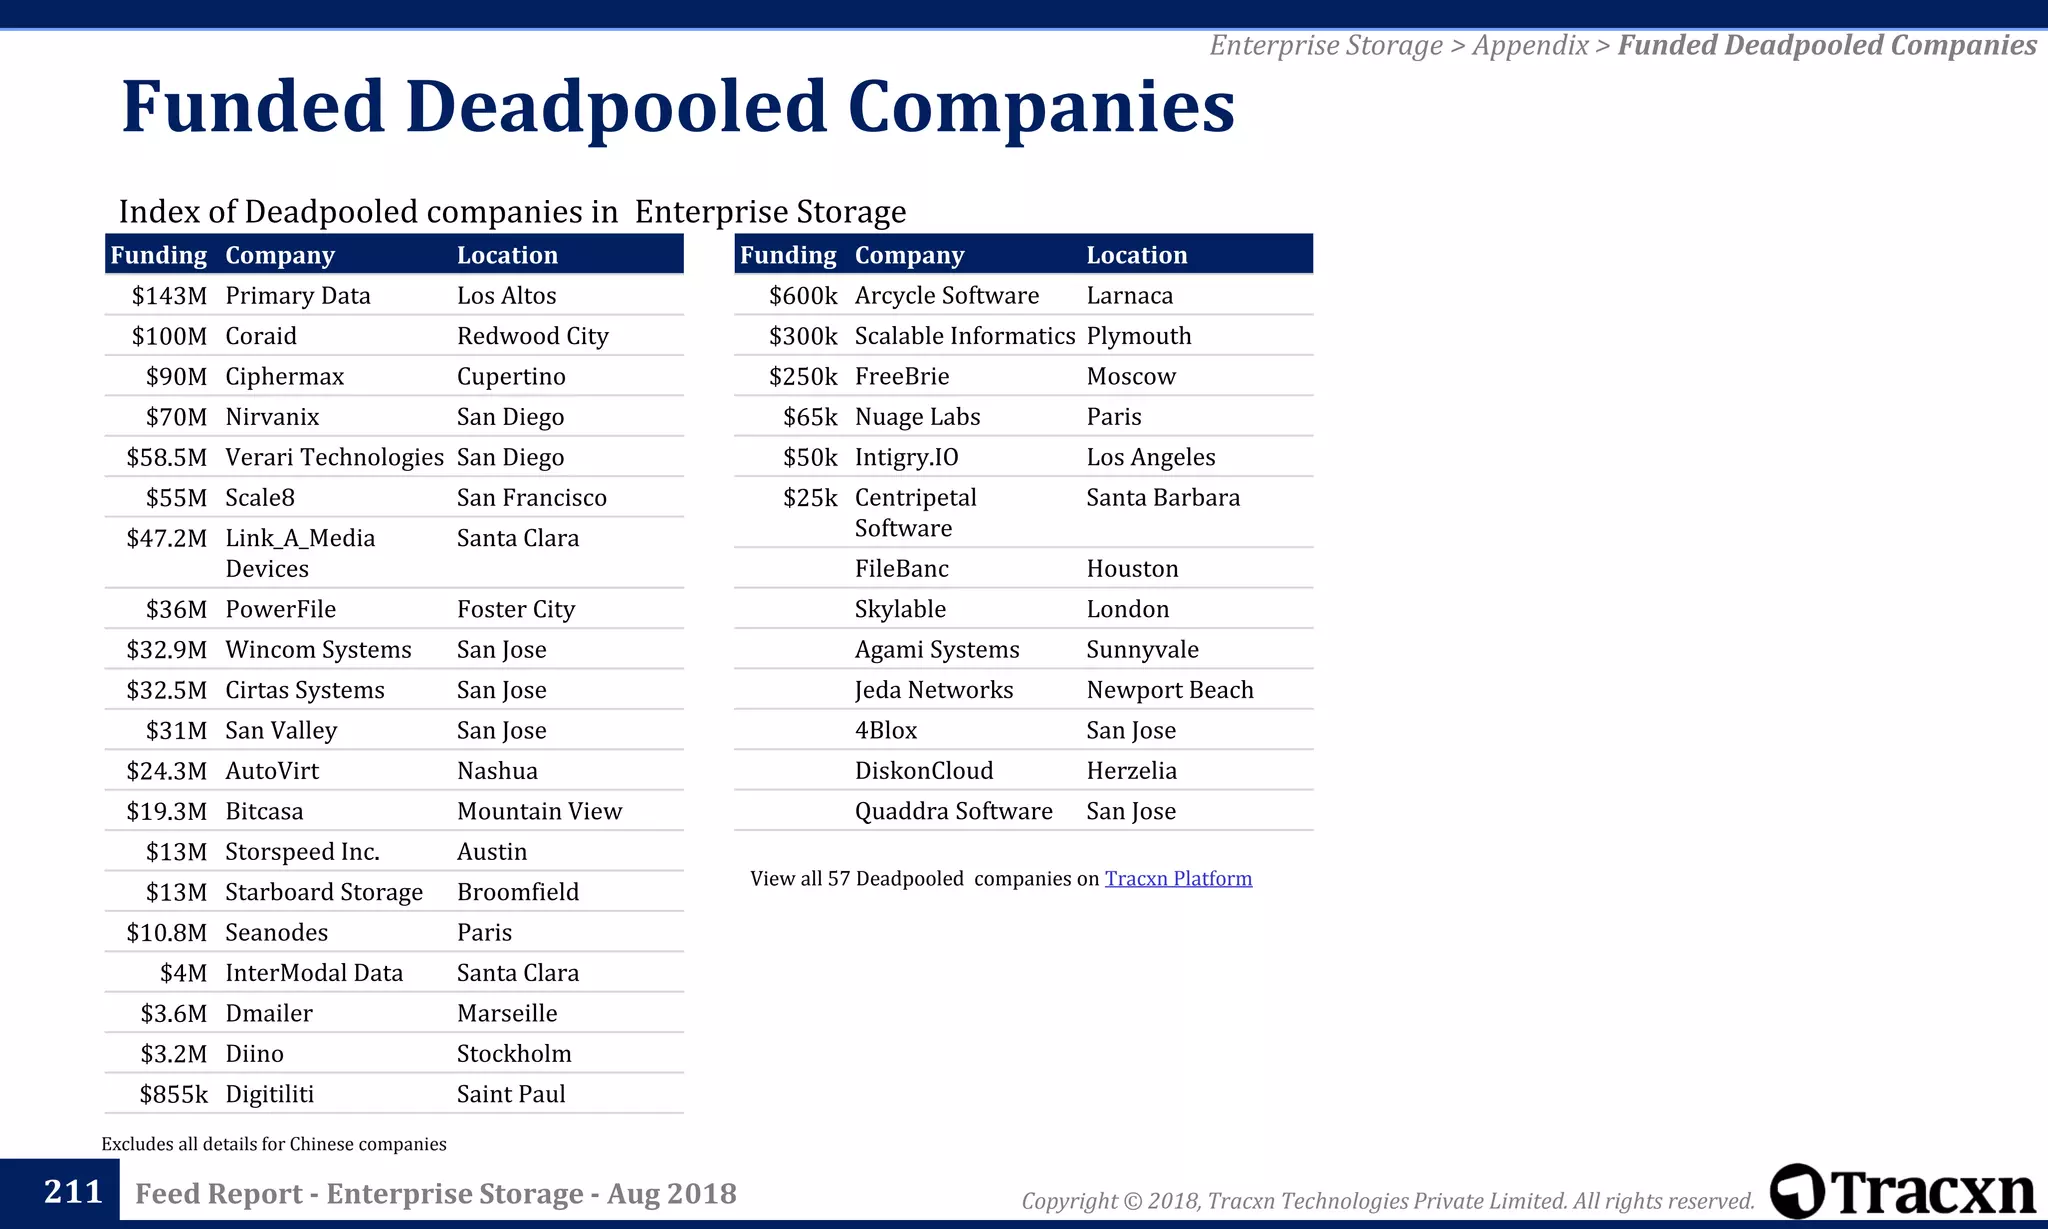
Task: Select Seanodes company cell
Action: [x=277, y=933]
